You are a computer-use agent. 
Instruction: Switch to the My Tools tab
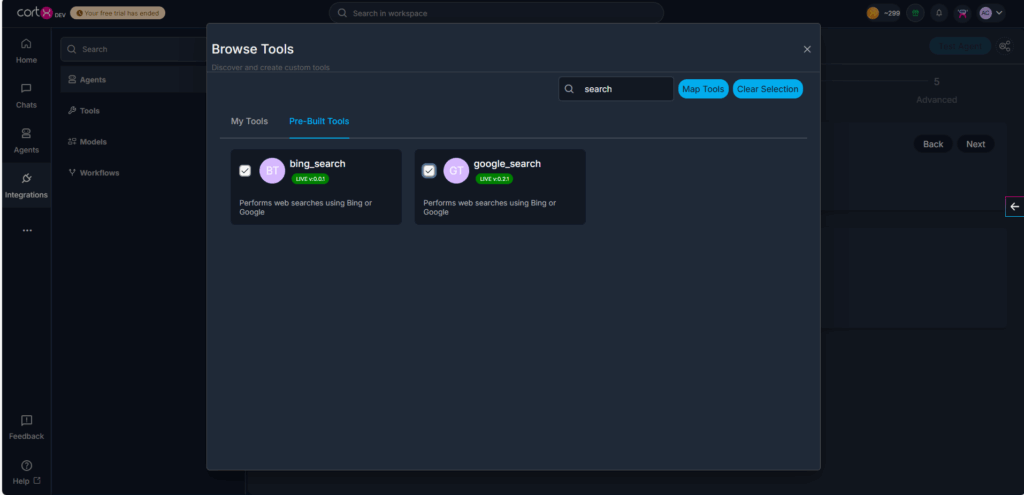249,121
